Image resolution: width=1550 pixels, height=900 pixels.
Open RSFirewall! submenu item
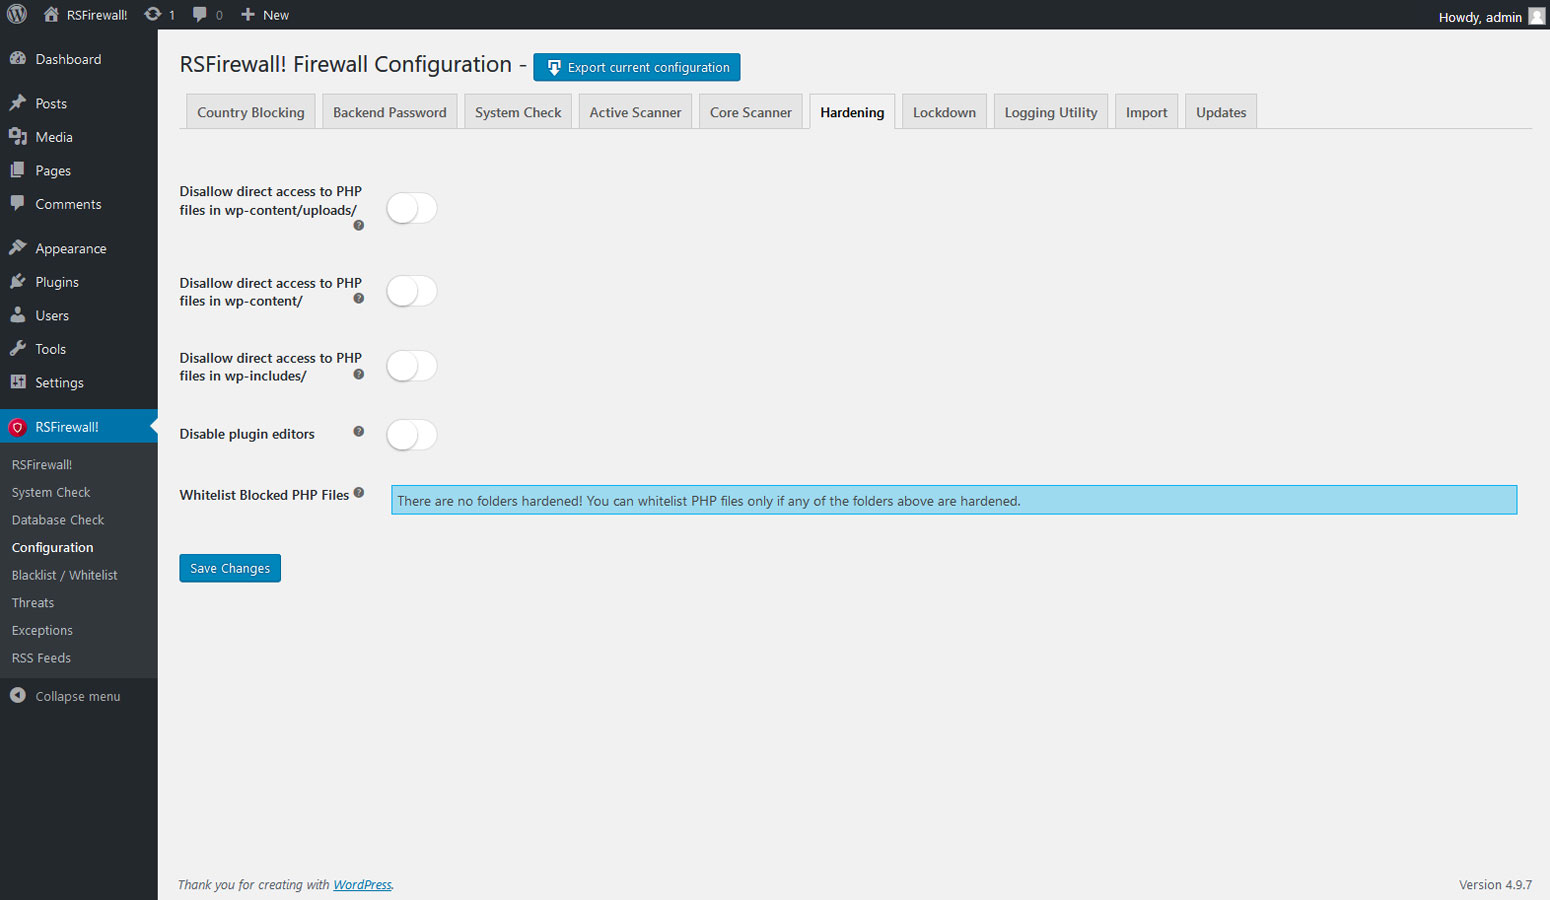pyautogui.click(x=42, y=465)
